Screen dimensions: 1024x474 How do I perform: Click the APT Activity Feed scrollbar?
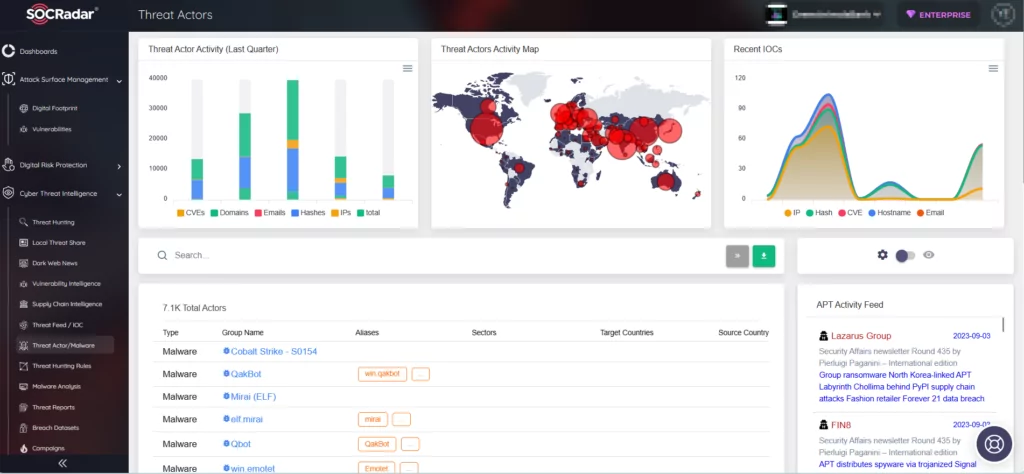click(x=1003, y=324)
